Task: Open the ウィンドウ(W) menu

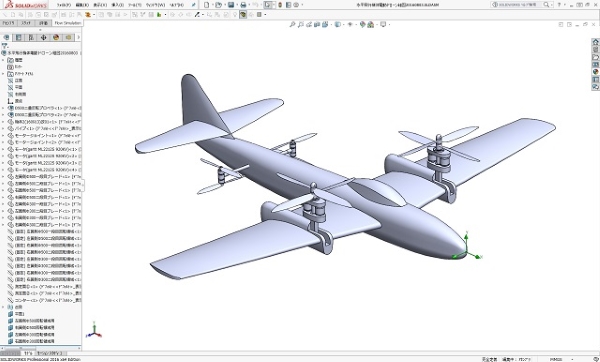Action: (x=155, y=5)
